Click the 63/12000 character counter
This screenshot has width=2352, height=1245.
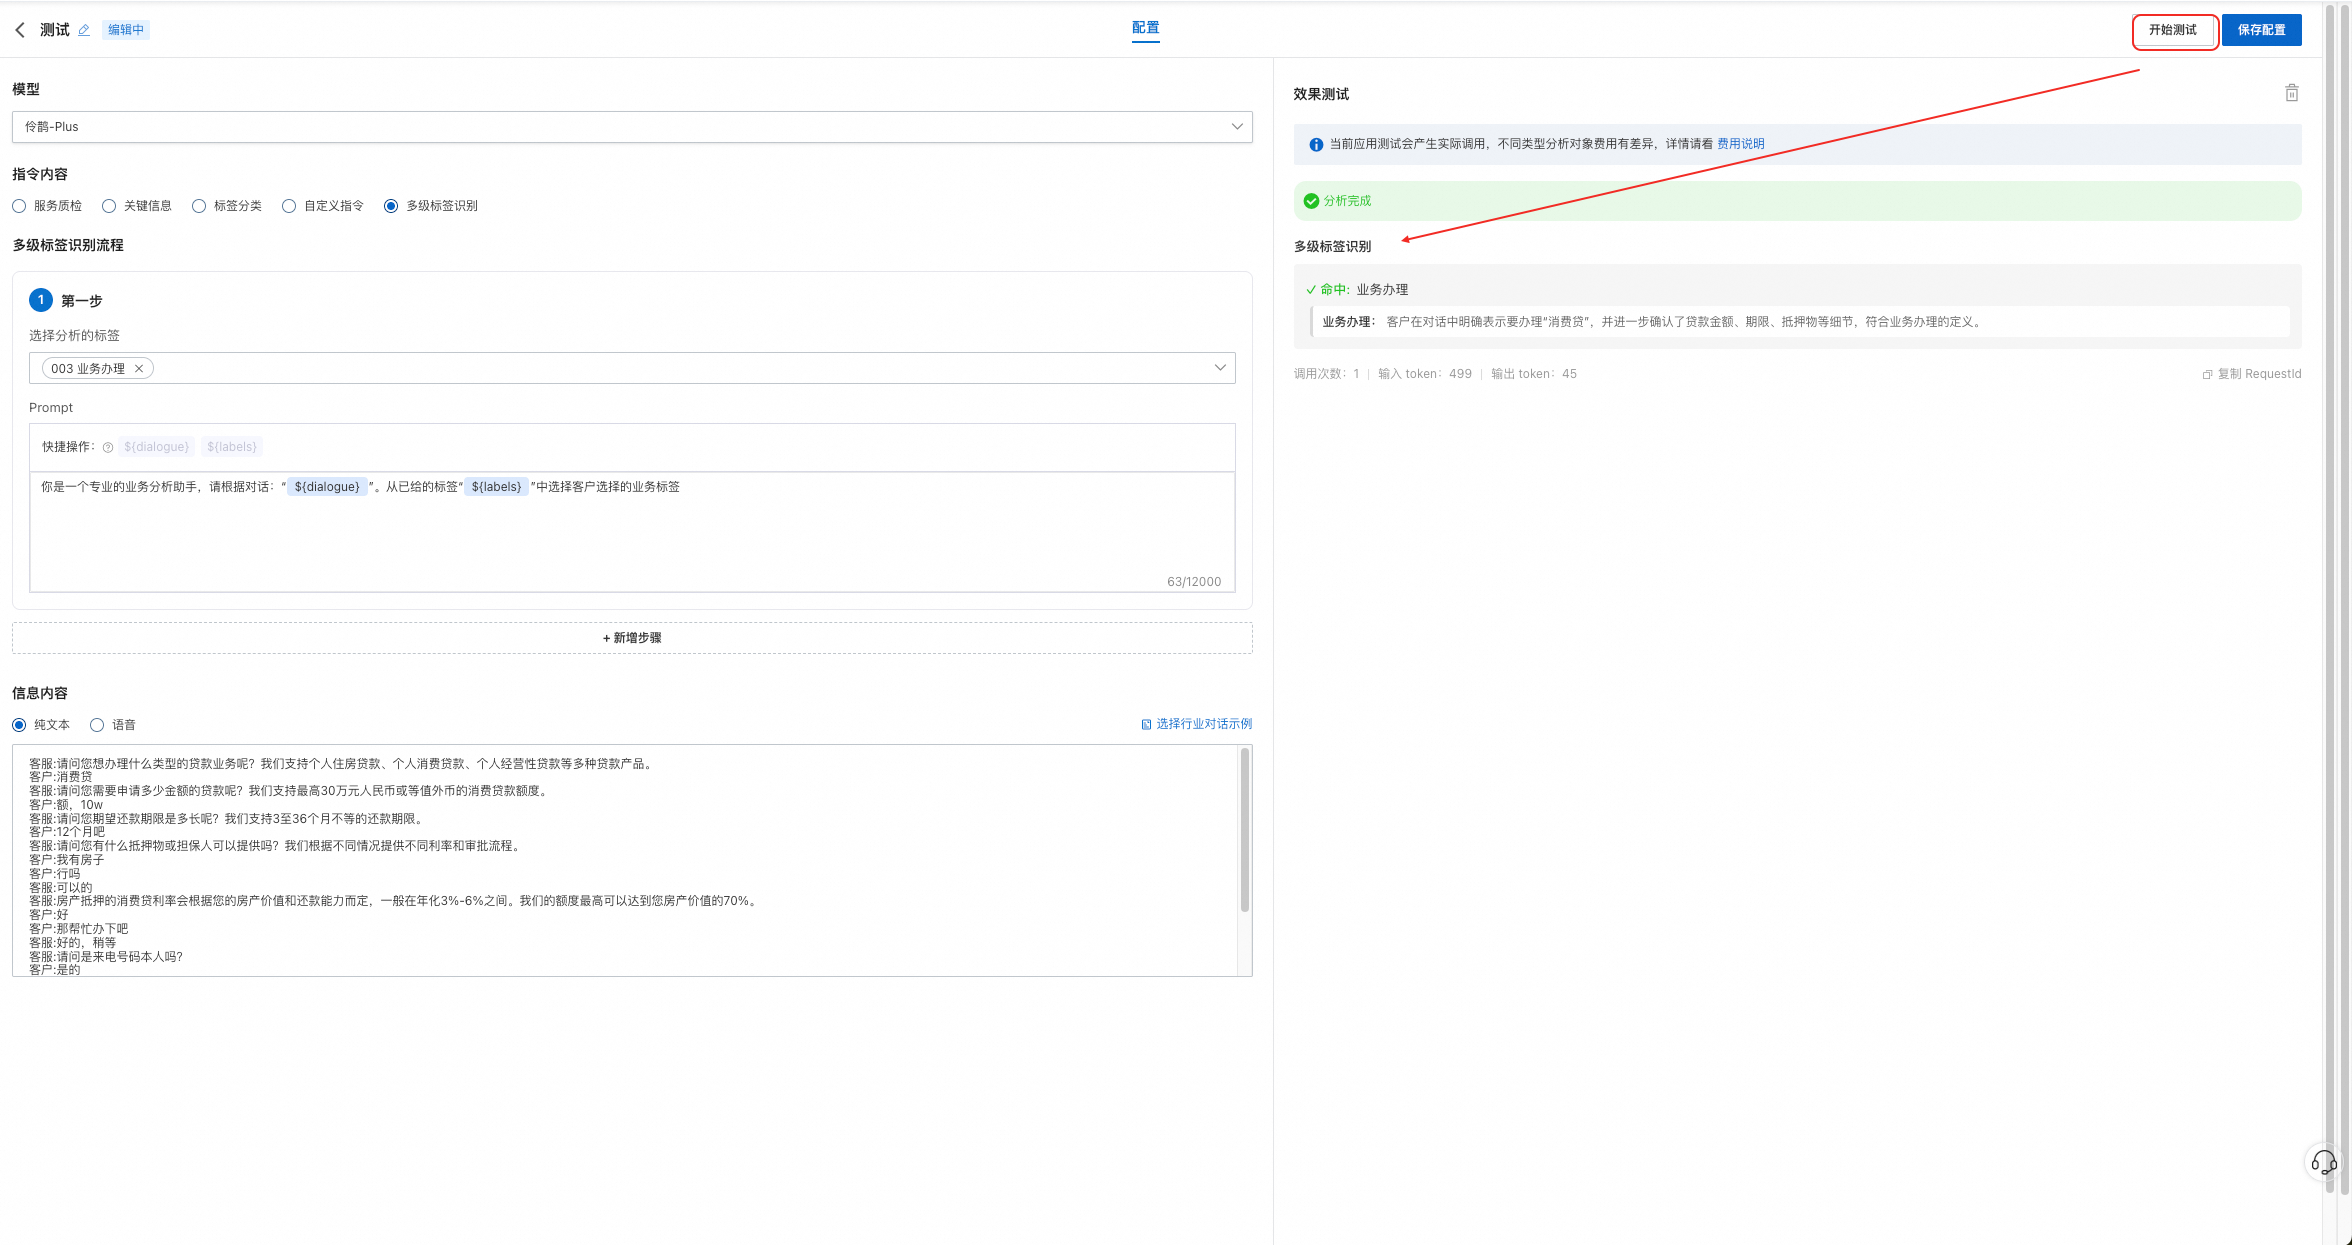1194,582
